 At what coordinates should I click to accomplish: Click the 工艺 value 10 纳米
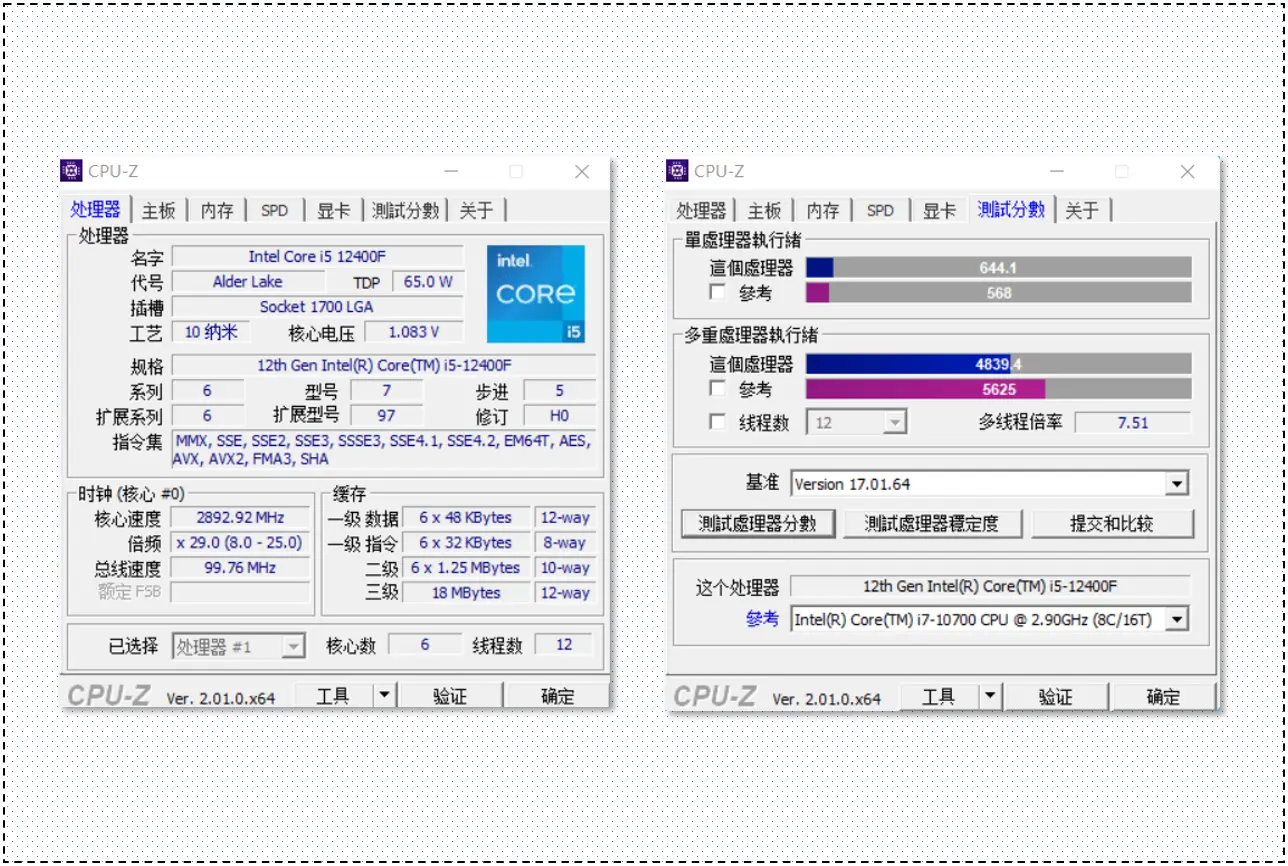(x=211, y=332)
